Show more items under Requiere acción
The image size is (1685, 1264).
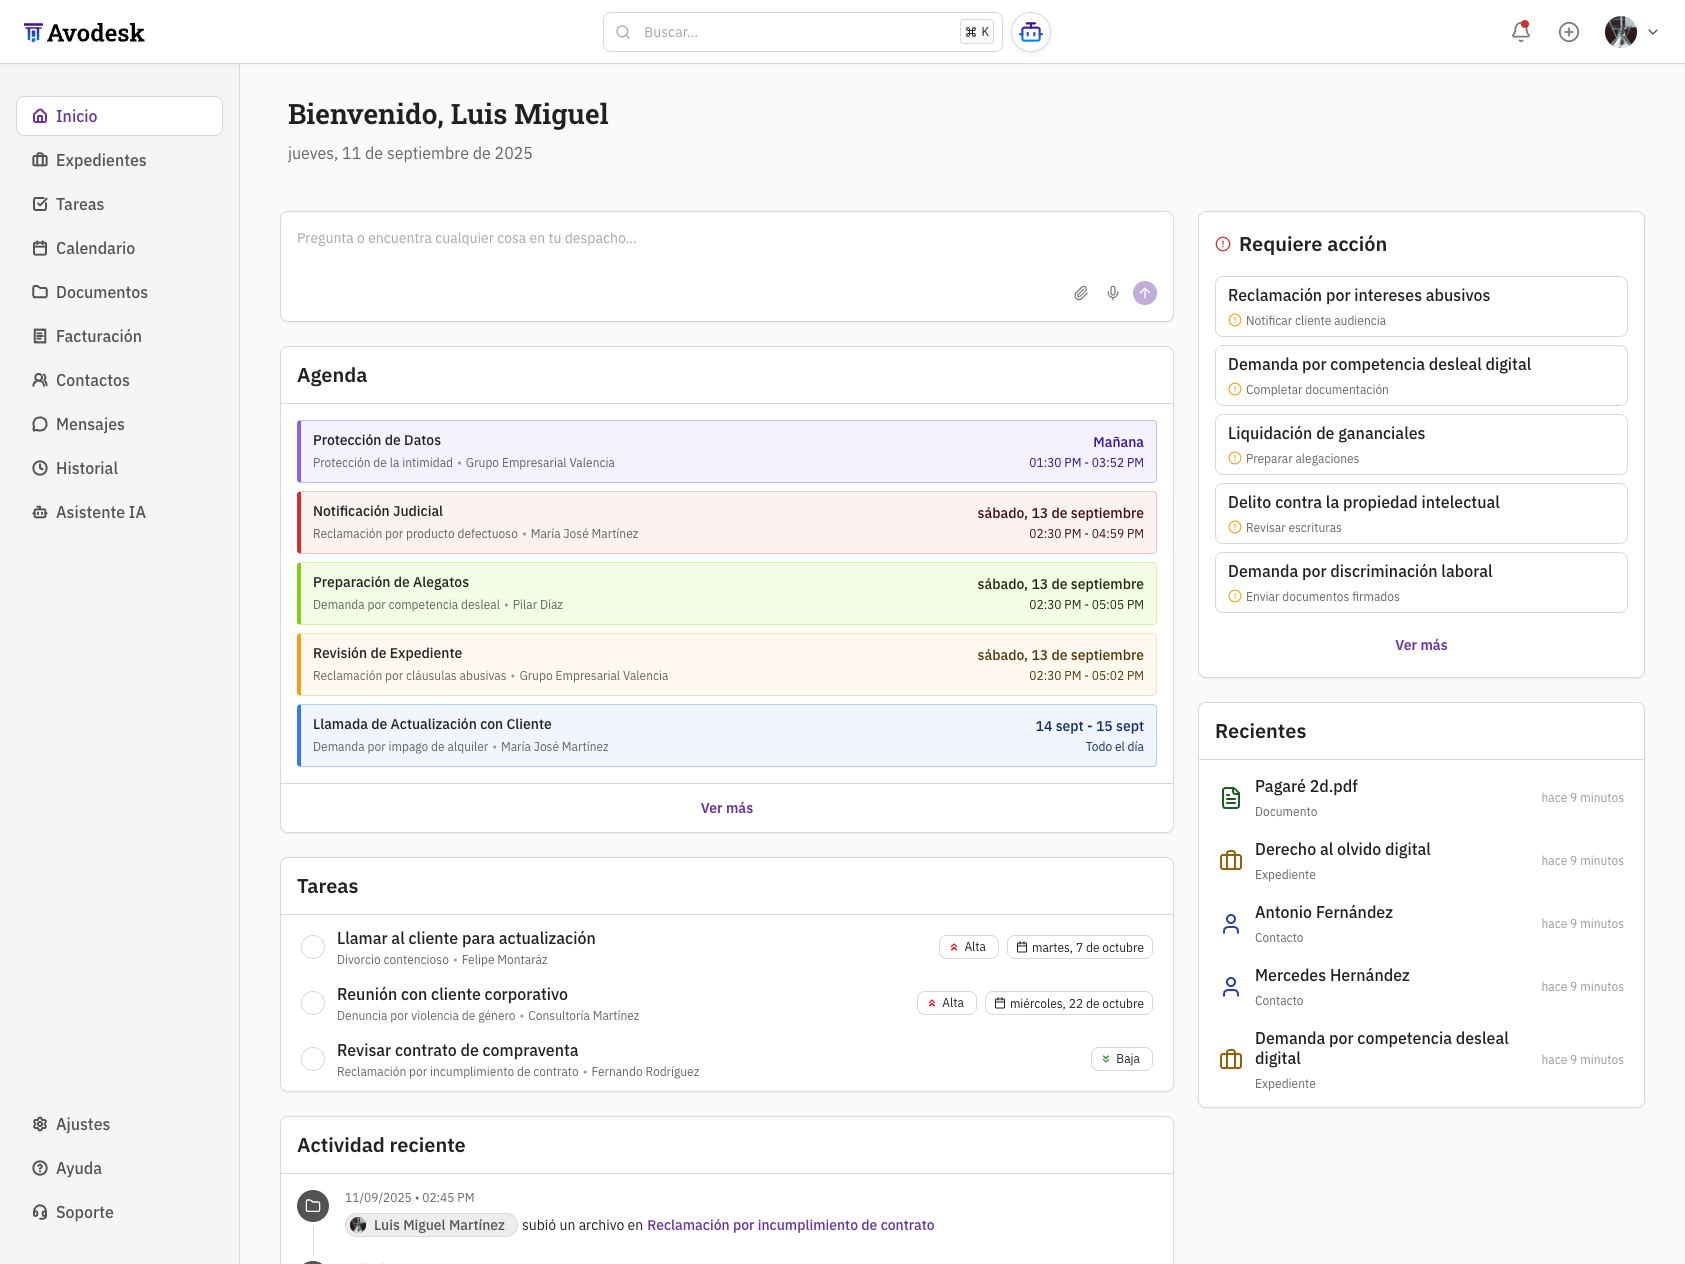point(1420,645)
